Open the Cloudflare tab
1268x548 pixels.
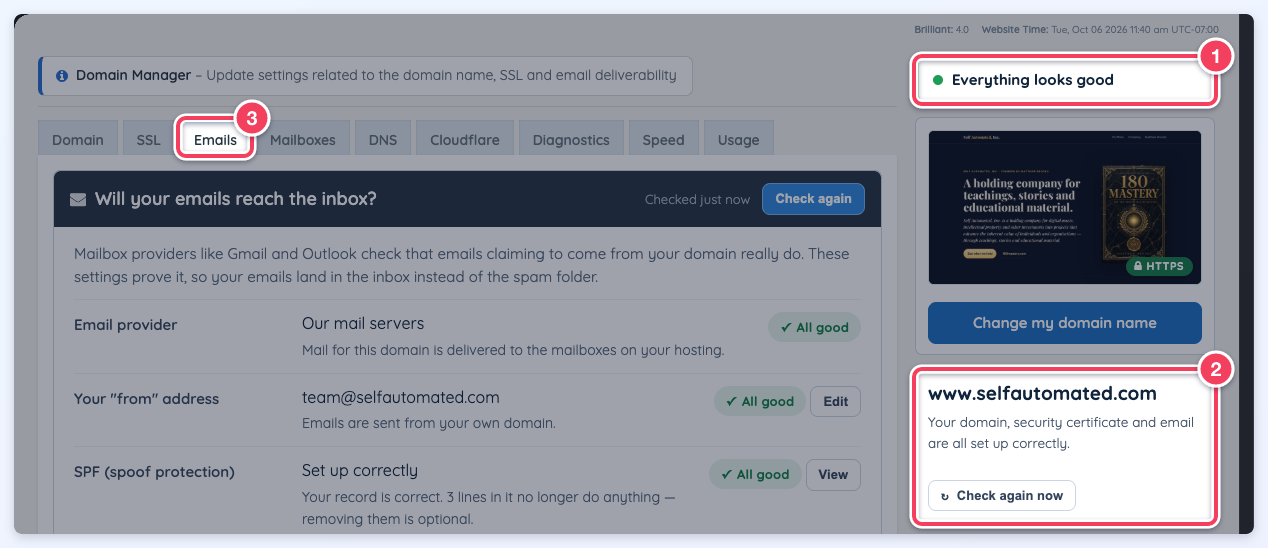tap(465, 140)
